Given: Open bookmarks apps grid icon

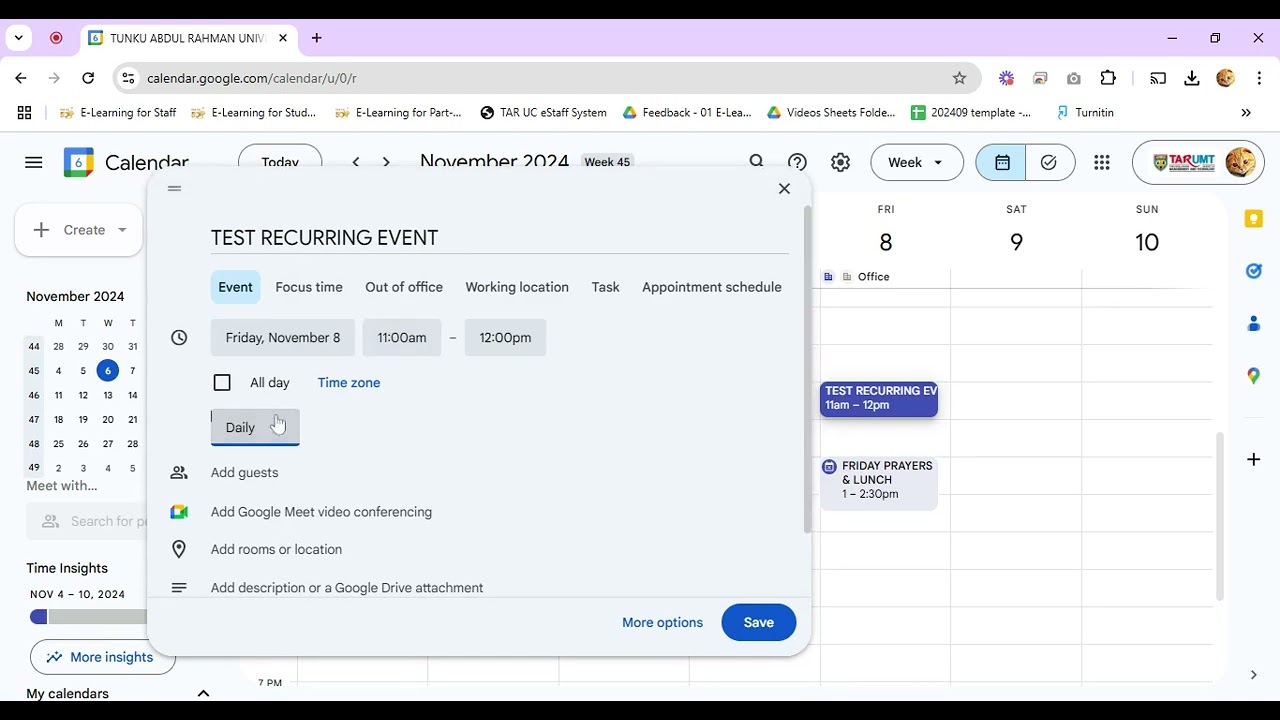Looking at the screenshot, I should [24, 113].
